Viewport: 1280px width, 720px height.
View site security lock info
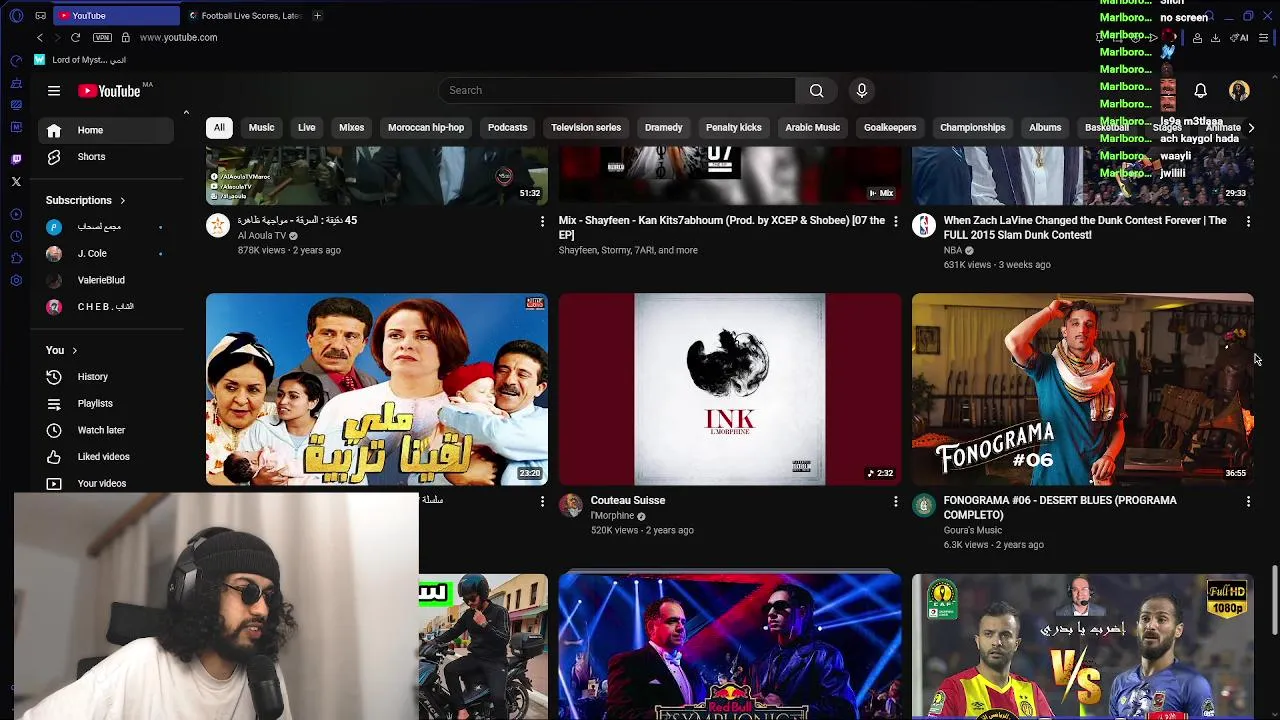click(125, 37)
